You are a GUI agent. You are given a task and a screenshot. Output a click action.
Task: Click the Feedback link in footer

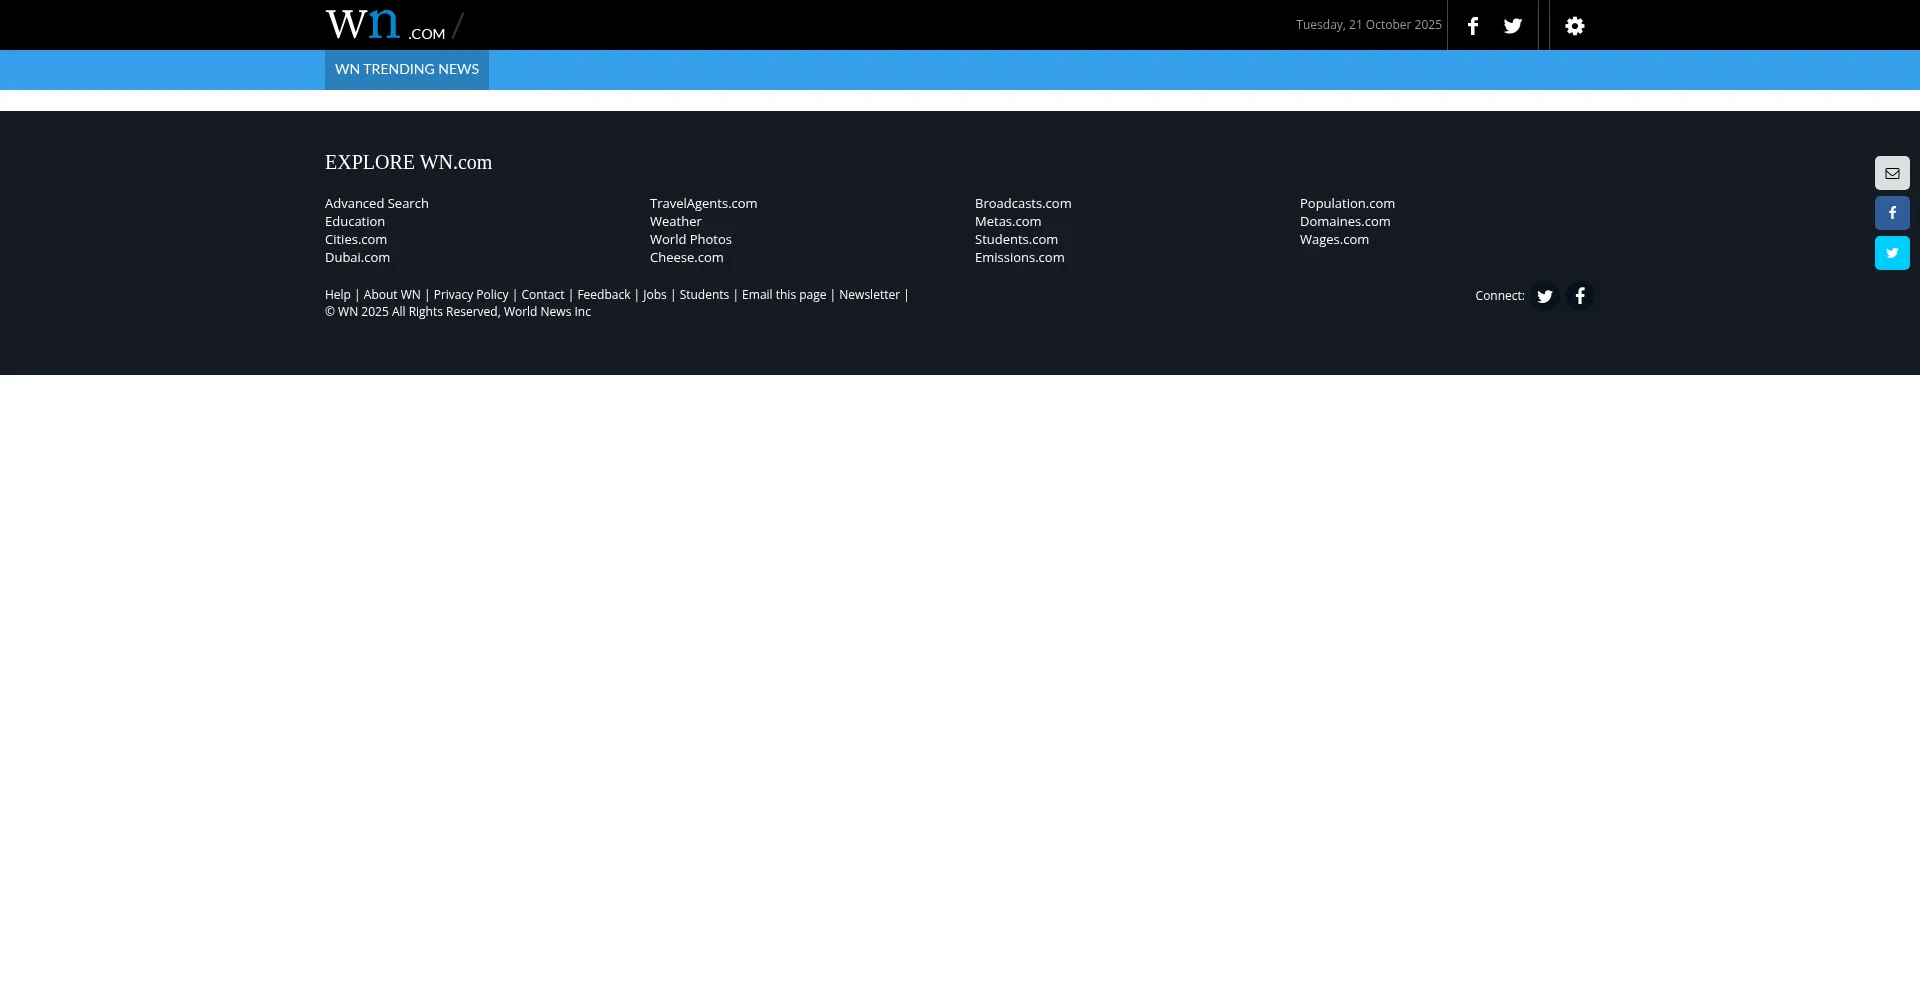(x=603, y=295)
